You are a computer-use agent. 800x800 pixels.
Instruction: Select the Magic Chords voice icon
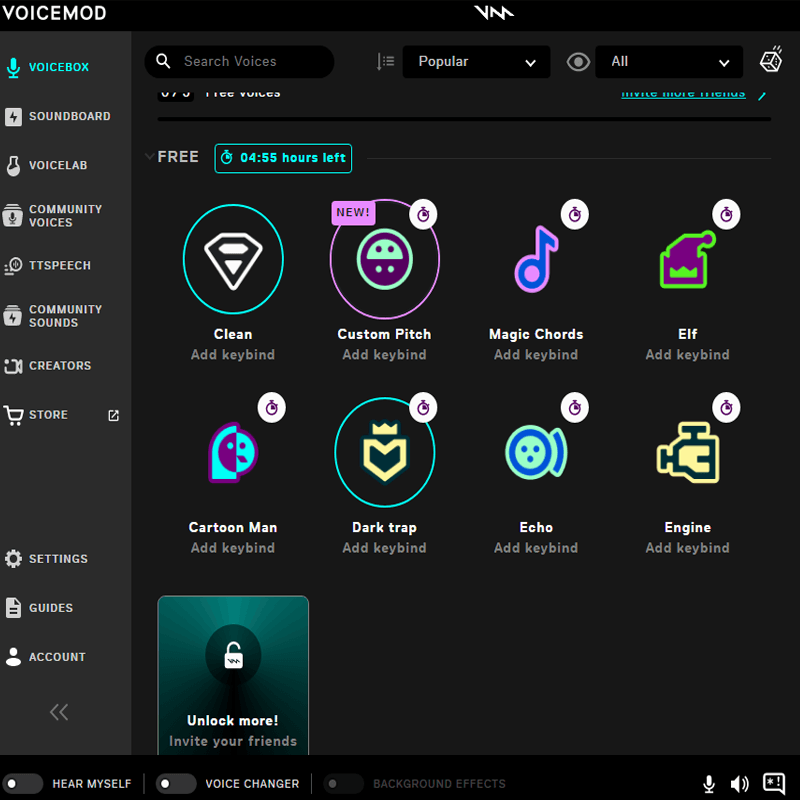[x=536, y=259]
